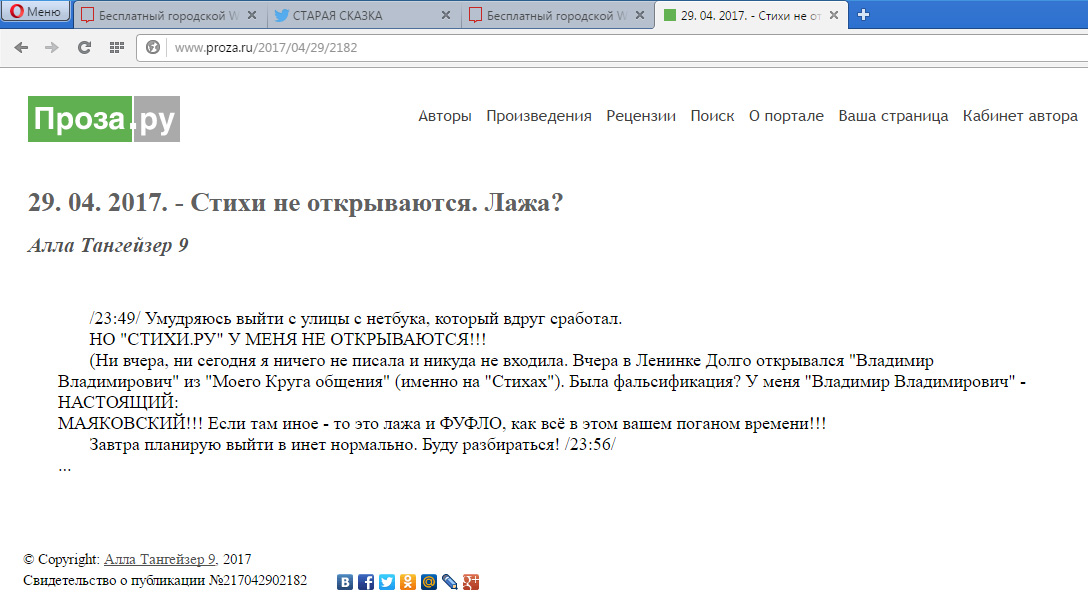Go back with the back arrow
The image size is (1088, 600).
[21, 47]
